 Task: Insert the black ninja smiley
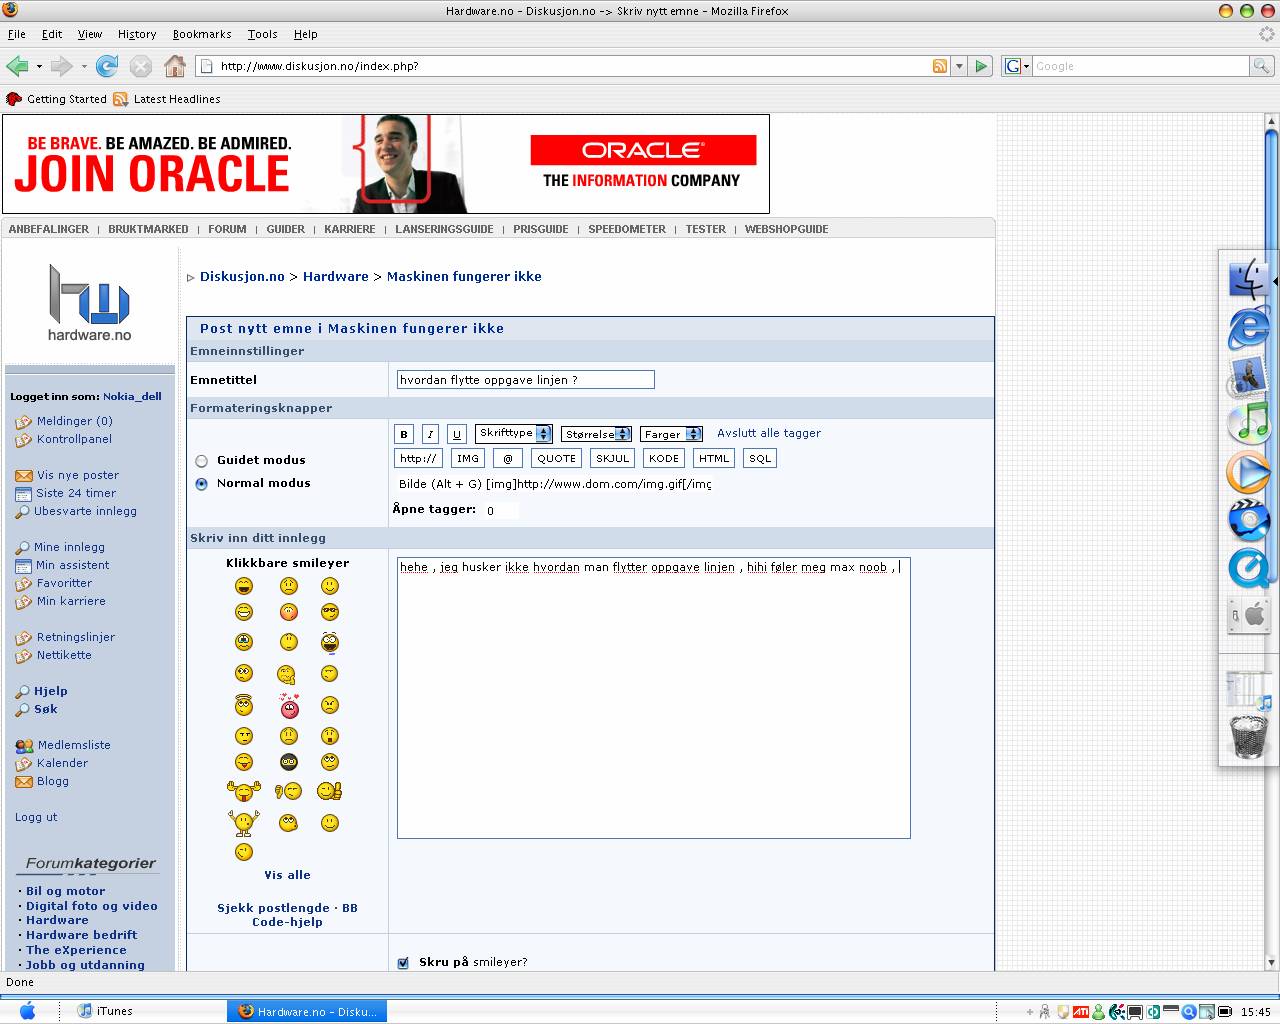pyautogui.click(x=289, y=762)
